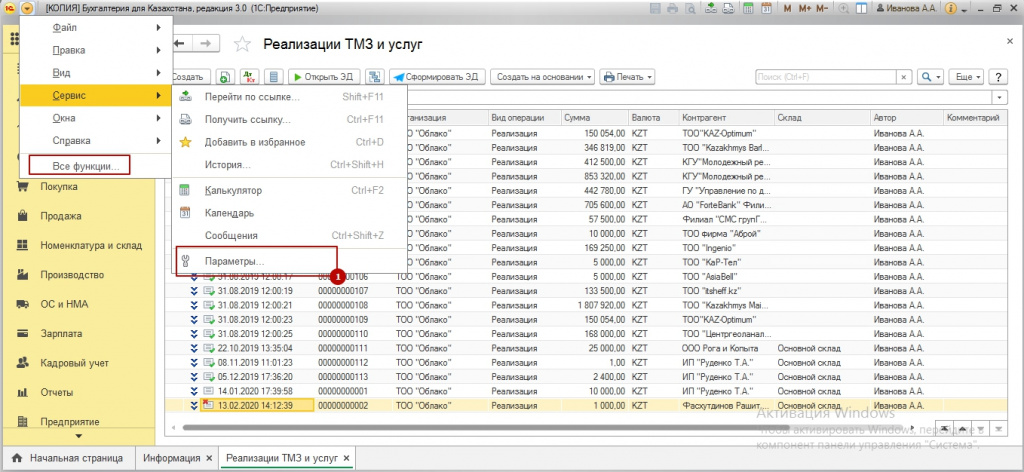Expand sidebar sections with bottom down arrow
The width and height of the screenshot is (1024, 472).
coord(78,436)
